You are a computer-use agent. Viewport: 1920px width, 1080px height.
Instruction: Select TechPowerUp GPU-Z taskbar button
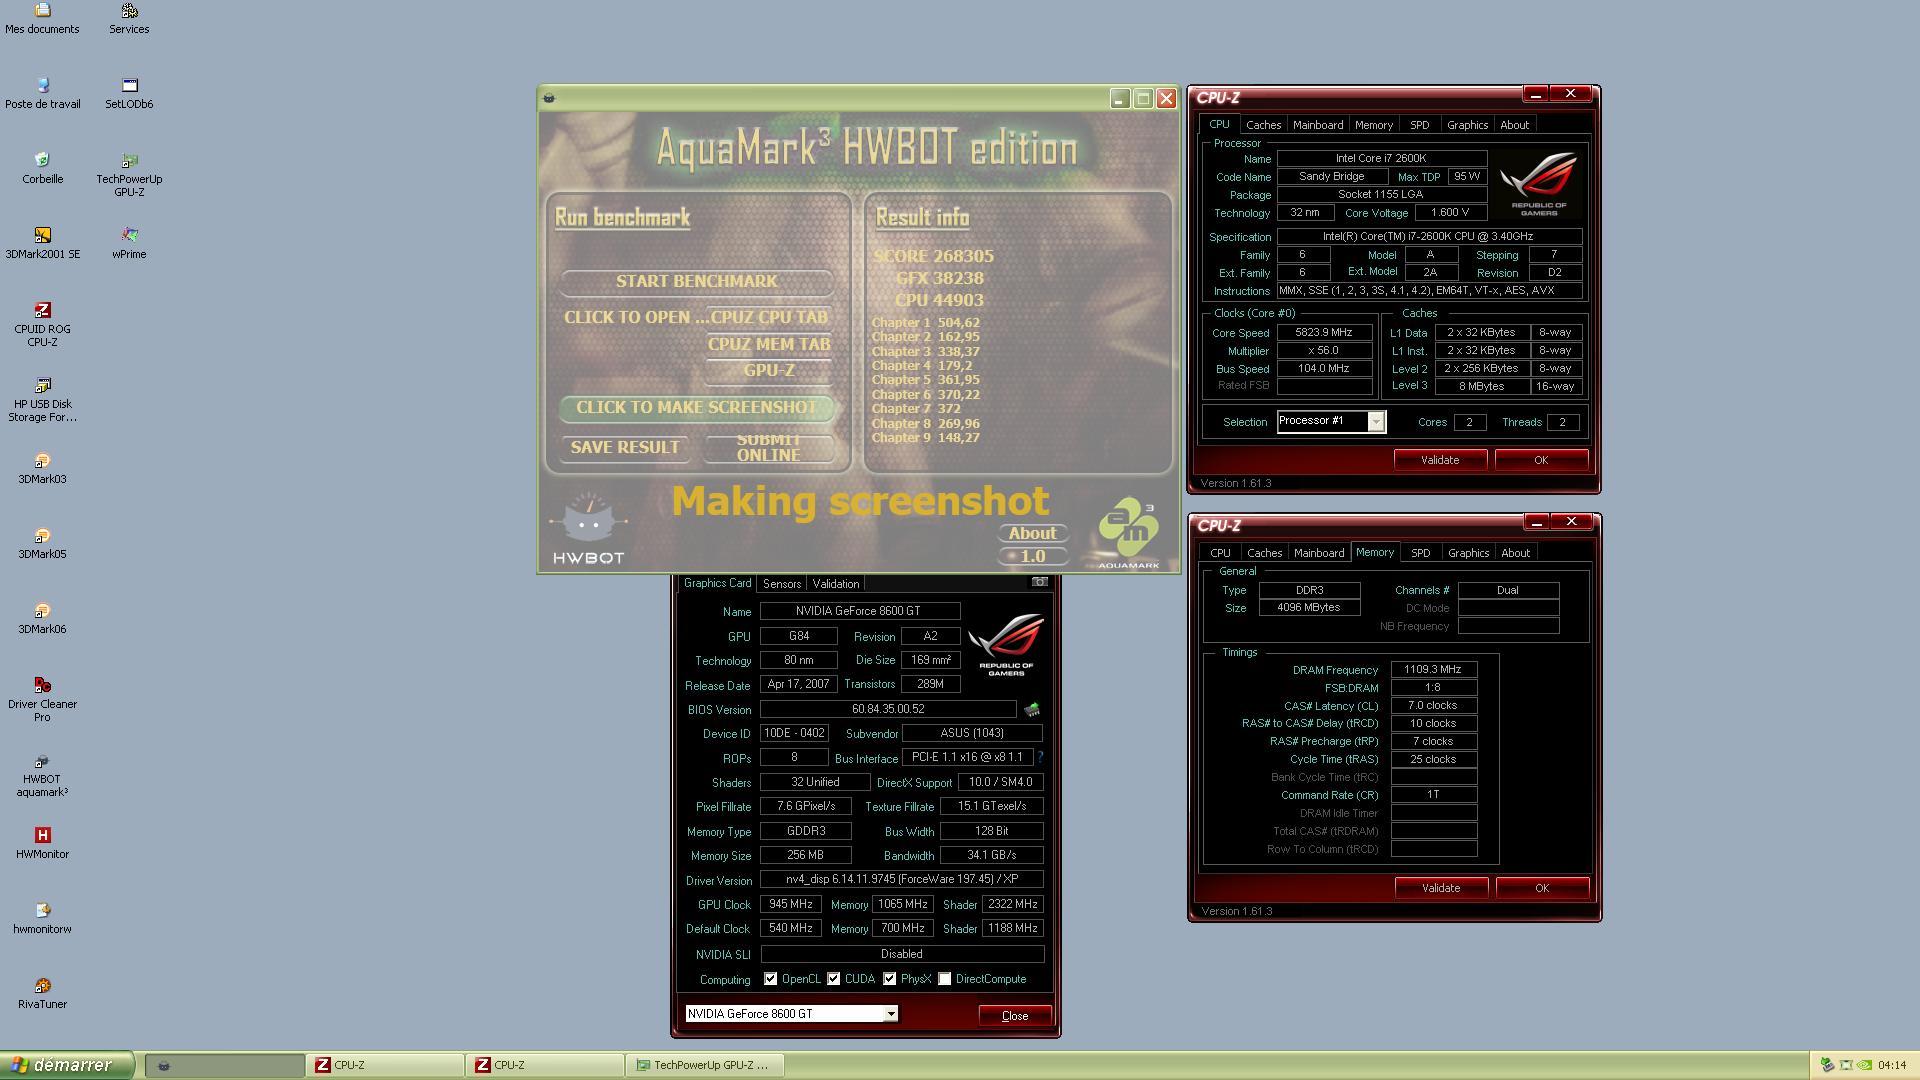click(x=705, y=1066)
